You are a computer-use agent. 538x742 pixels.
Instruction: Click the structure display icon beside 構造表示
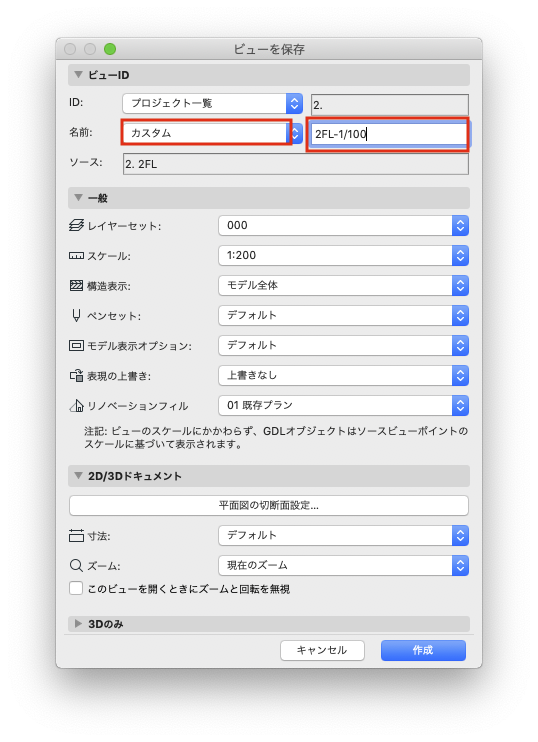click(x=76, y=286)
